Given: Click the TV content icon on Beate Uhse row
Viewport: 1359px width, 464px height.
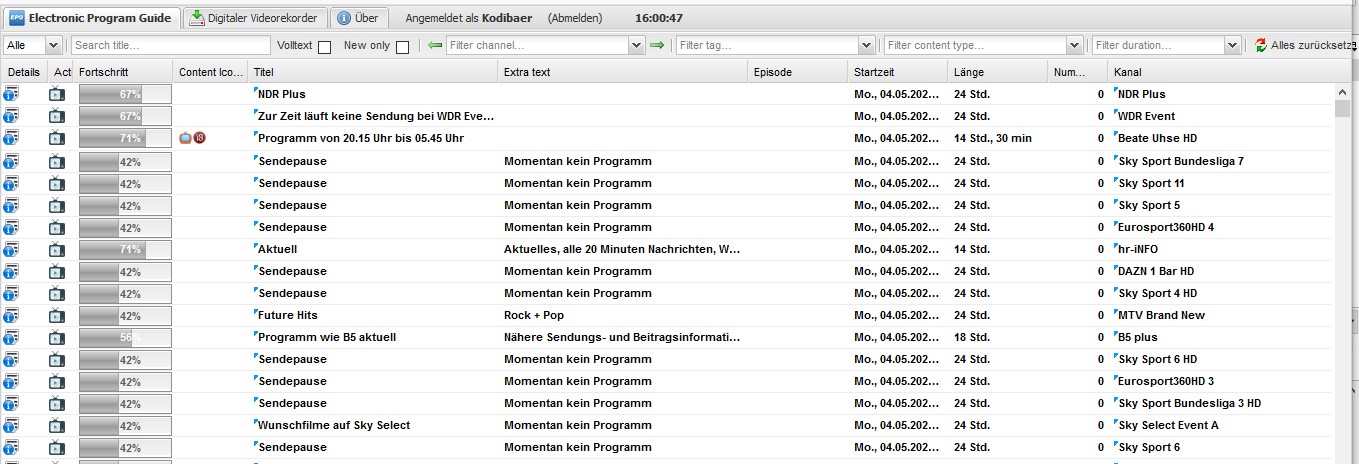Looking at the screenshot, I should (x=186, y=138).
